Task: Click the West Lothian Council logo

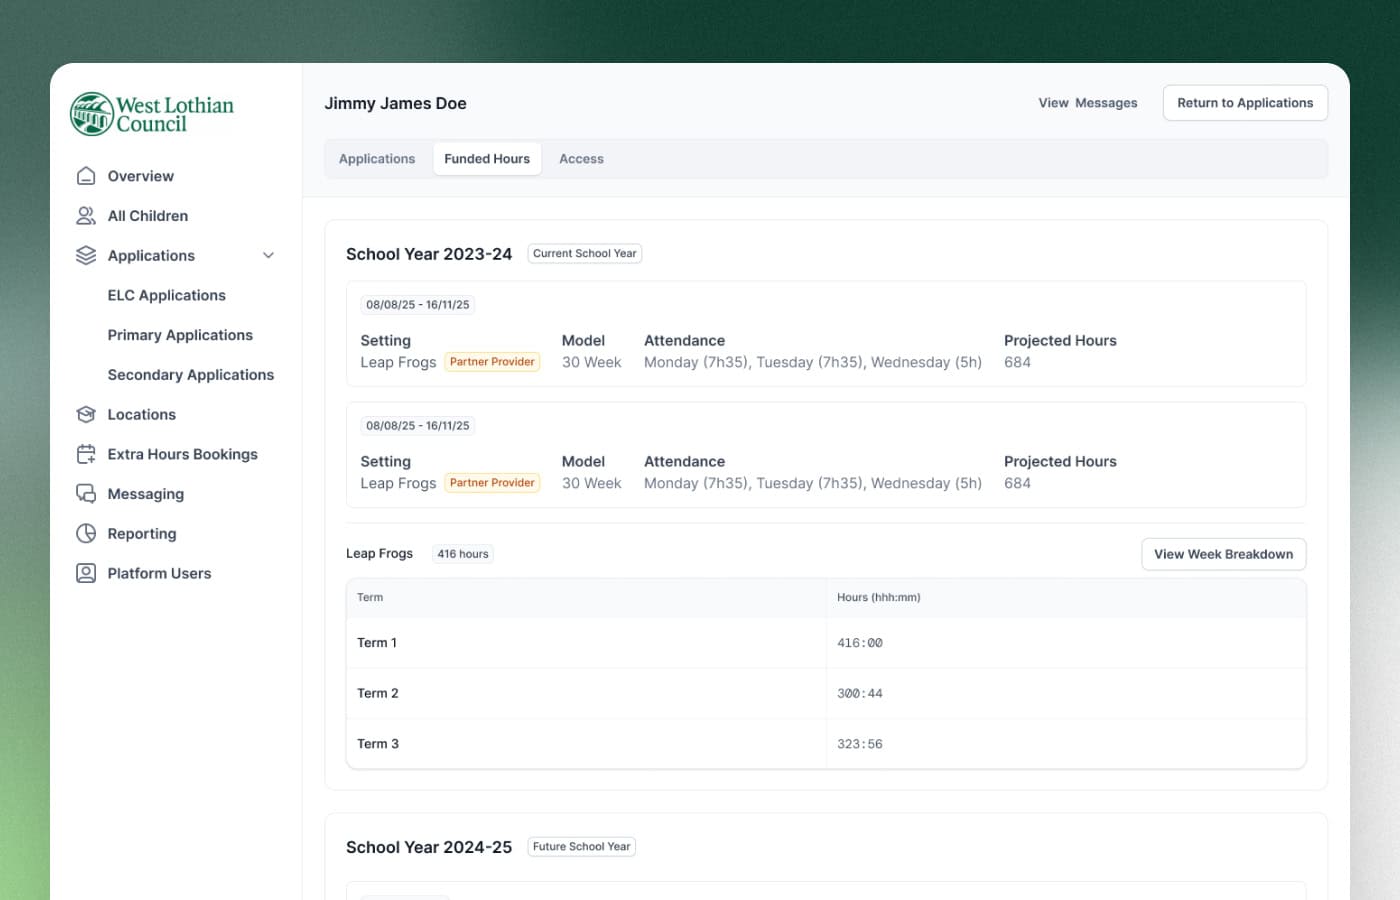Action: click(152, 114)
